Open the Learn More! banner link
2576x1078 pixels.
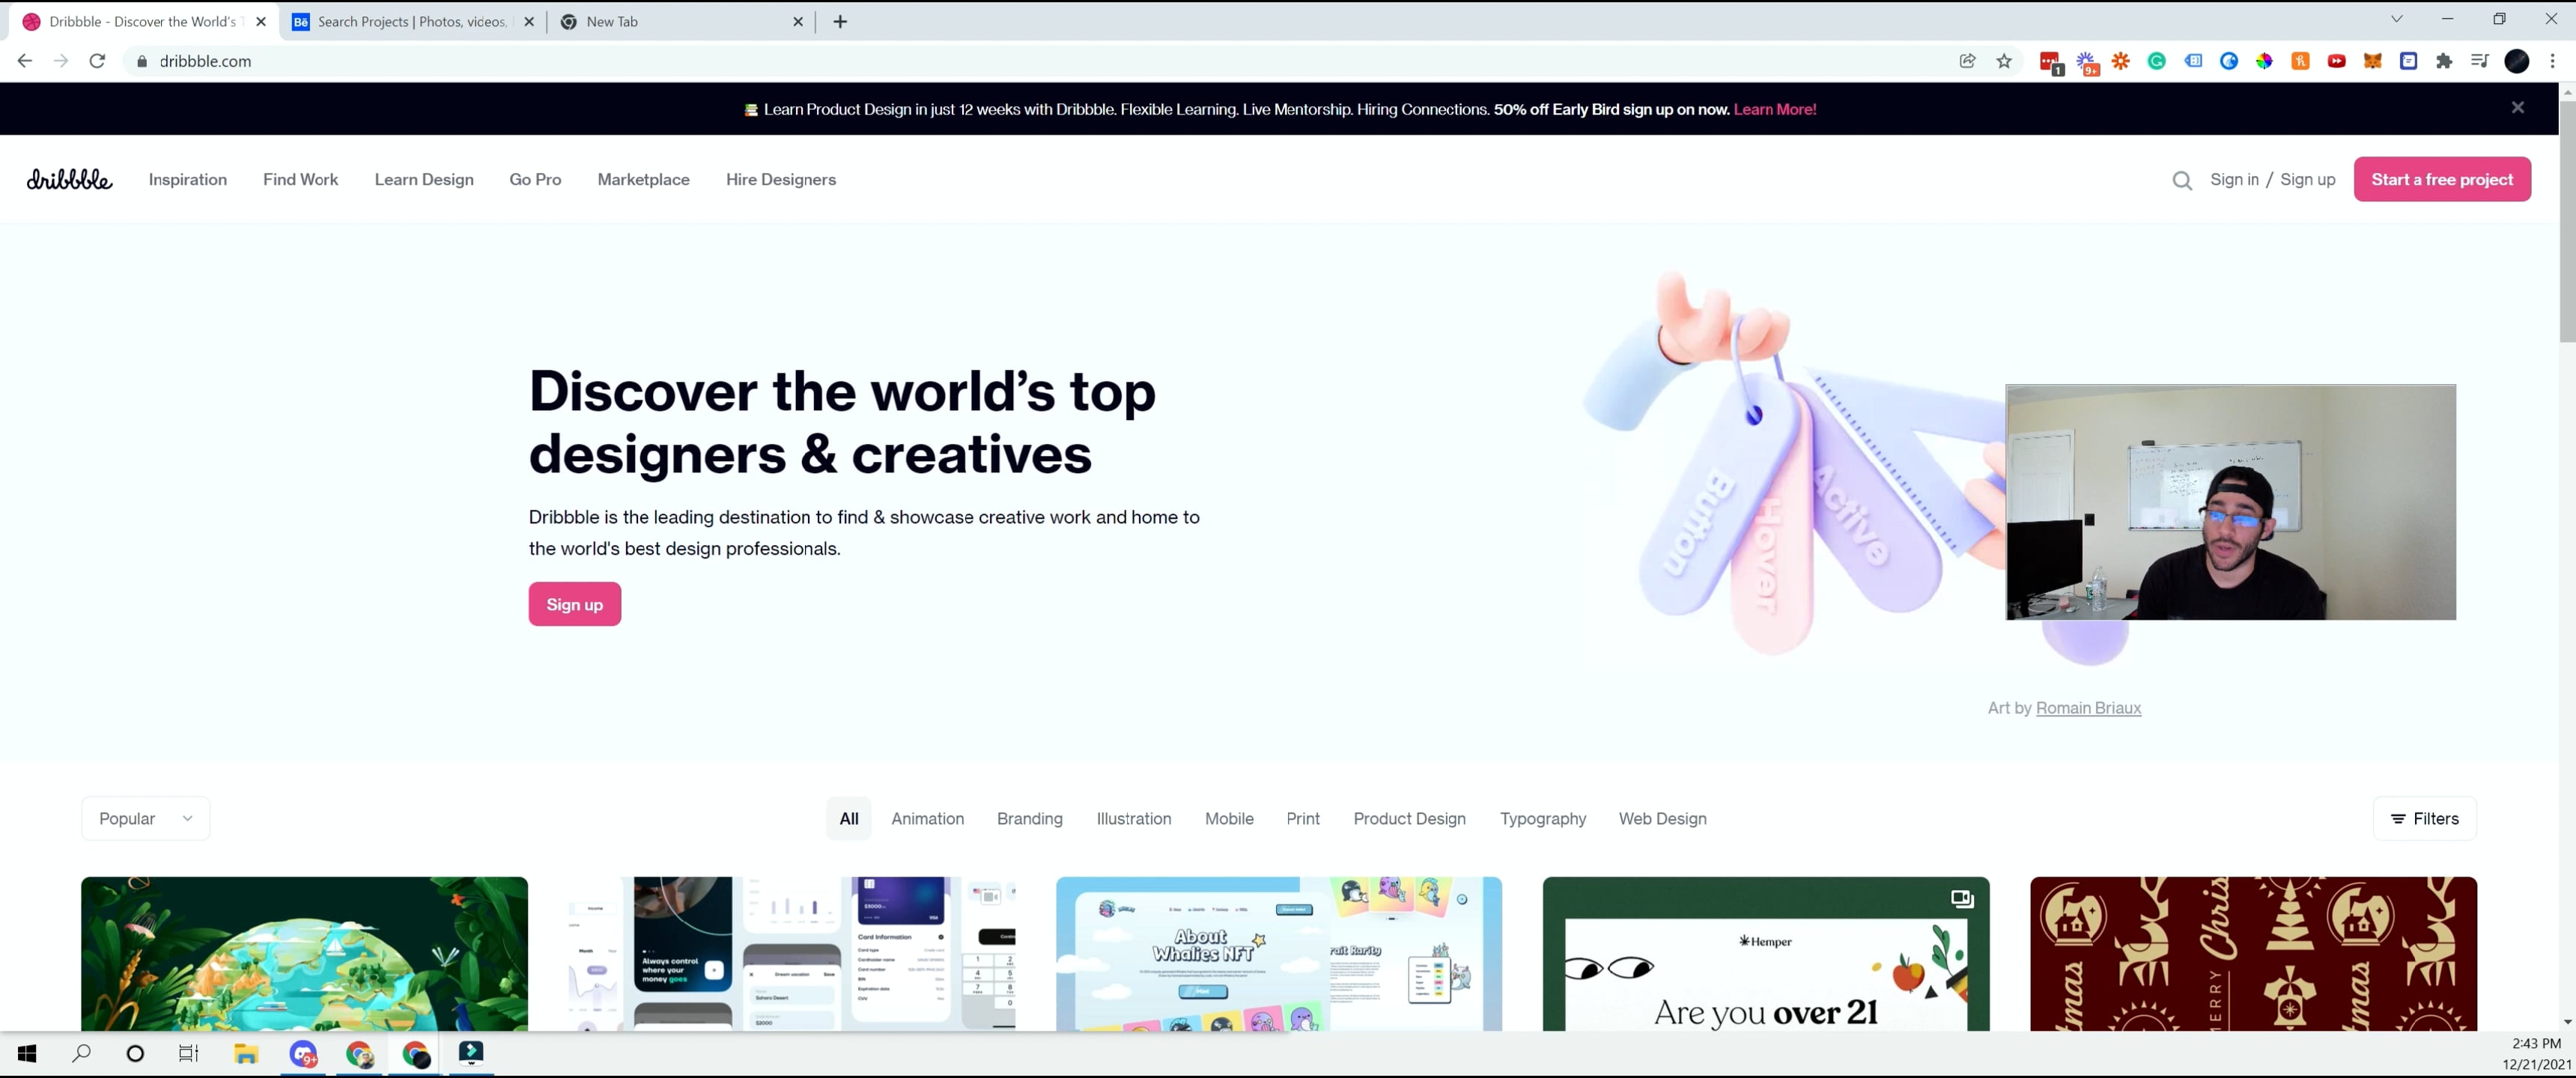[1774, 109]
